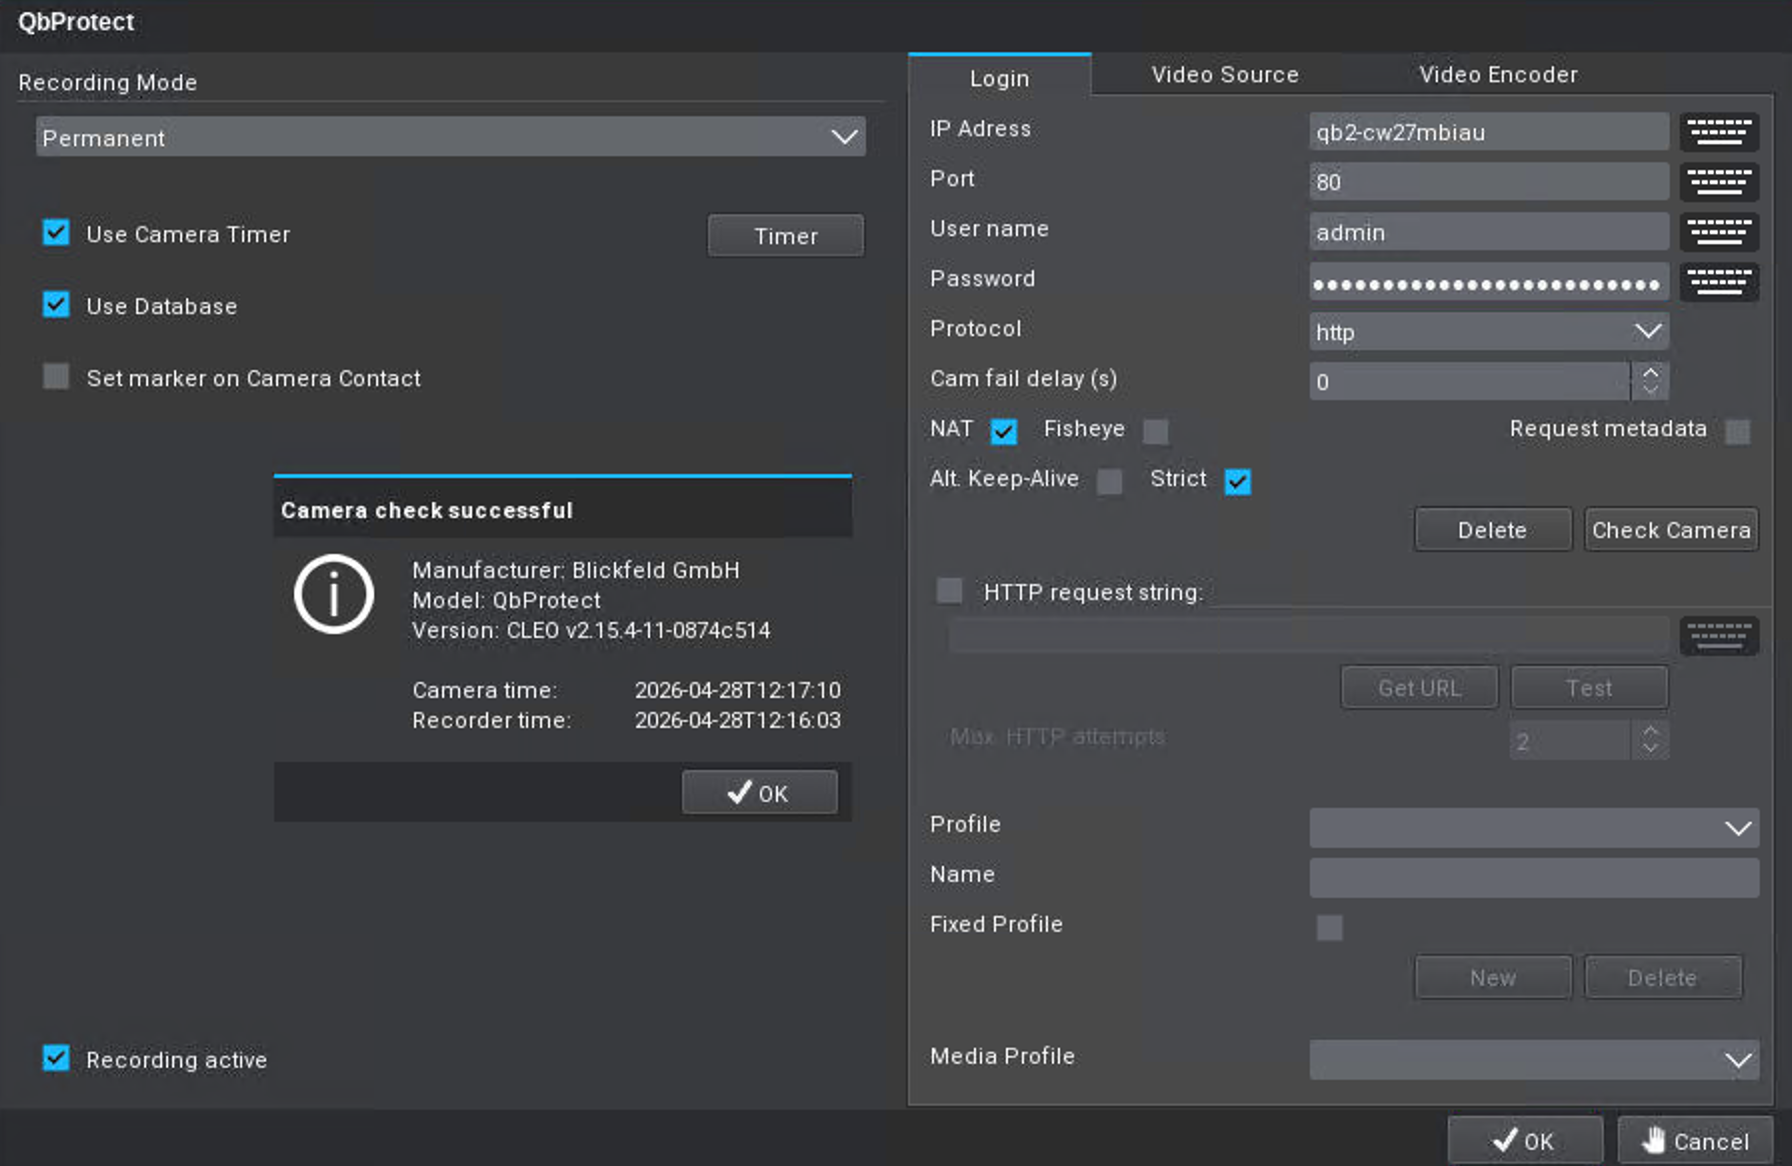Click the Port input field

click(x=1489, y=181)
